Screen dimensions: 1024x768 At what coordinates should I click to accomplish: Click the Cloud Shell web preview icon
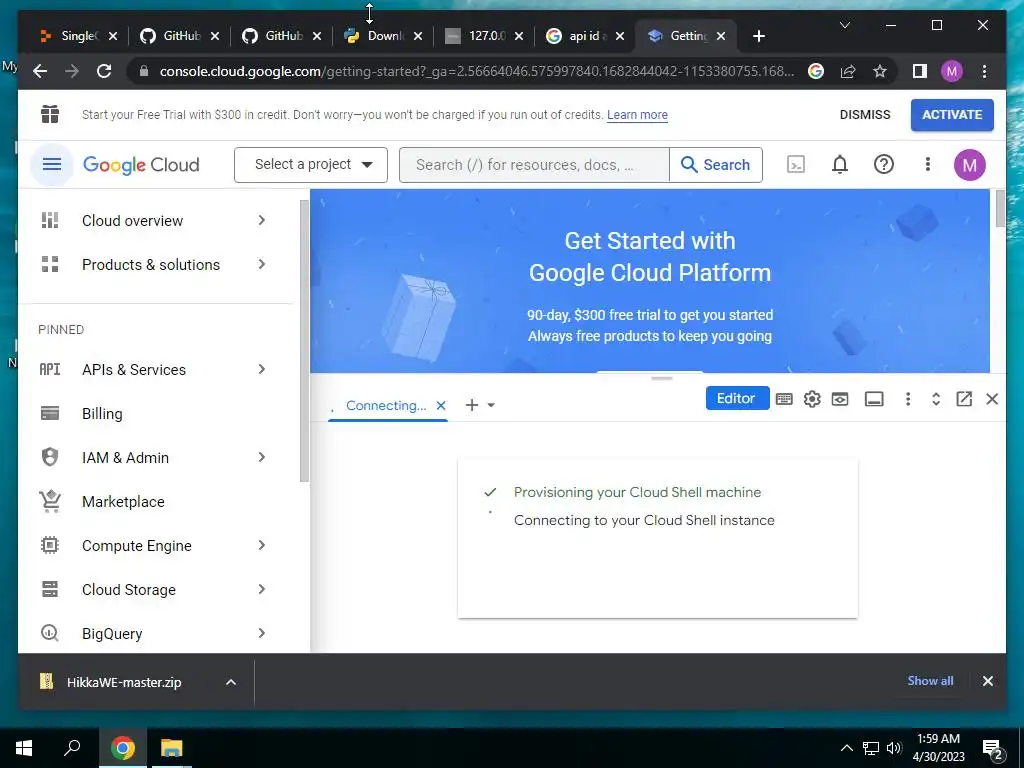click(840, 399)
